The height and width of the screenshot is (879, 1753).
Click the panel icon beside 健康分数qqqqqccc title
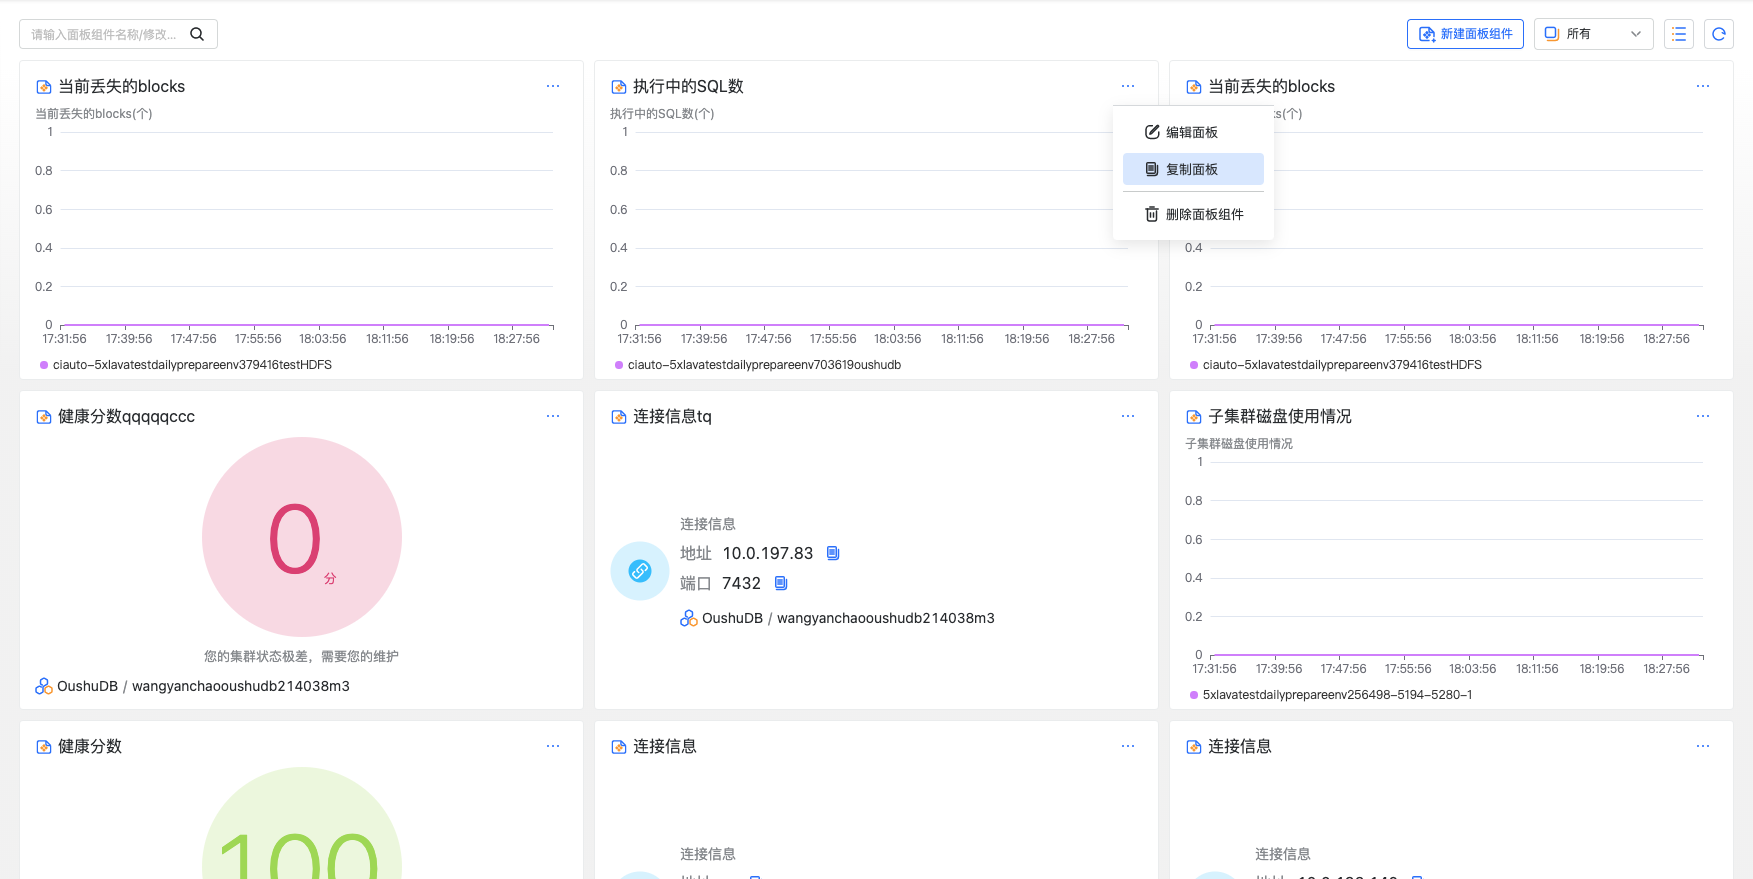coord(44,417)
